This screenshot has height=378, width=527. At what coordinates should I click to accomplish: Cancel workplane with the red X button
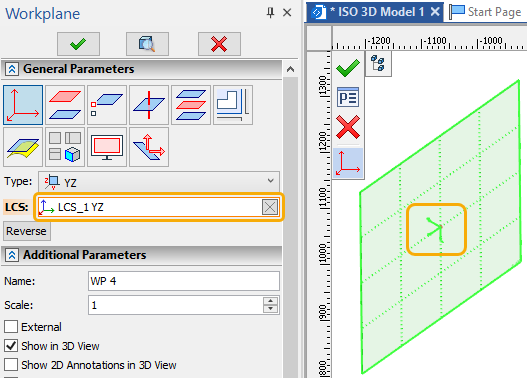(219, 44)
